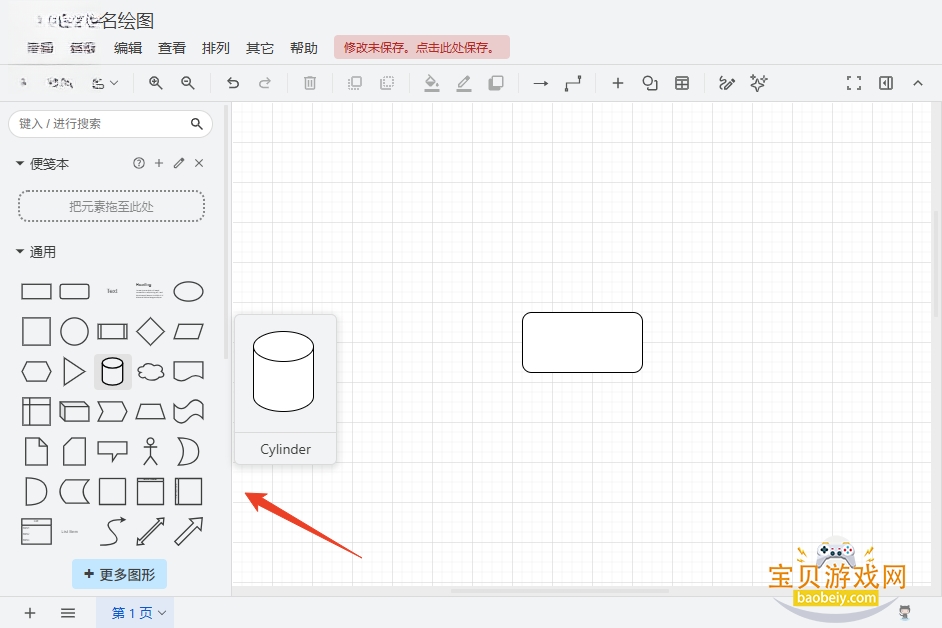Viewport: 942px width, 628px height.
Task: Toggle the shadow icon in toolbar
Action: pos(496,83)
